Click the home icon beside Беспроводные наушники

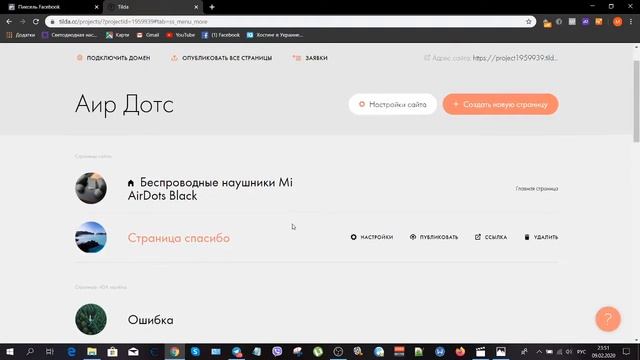coord(131,183)
